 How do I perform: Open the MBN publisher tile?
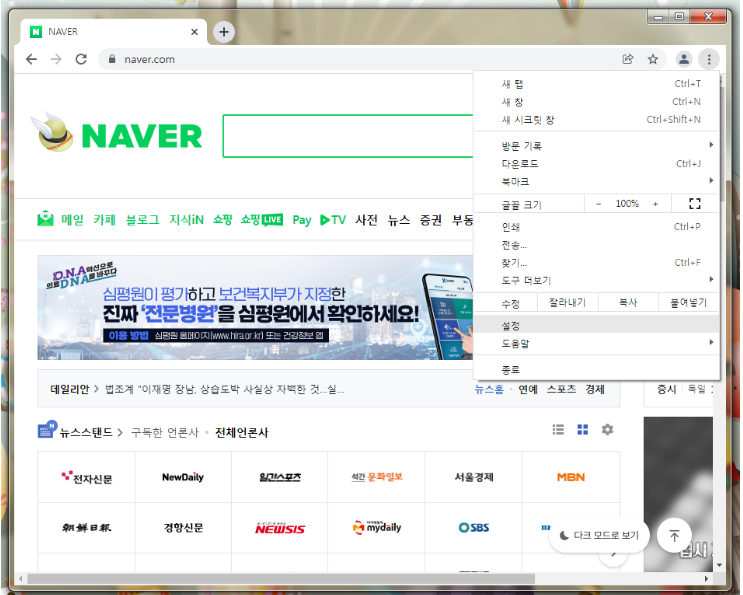coord(571,478)
